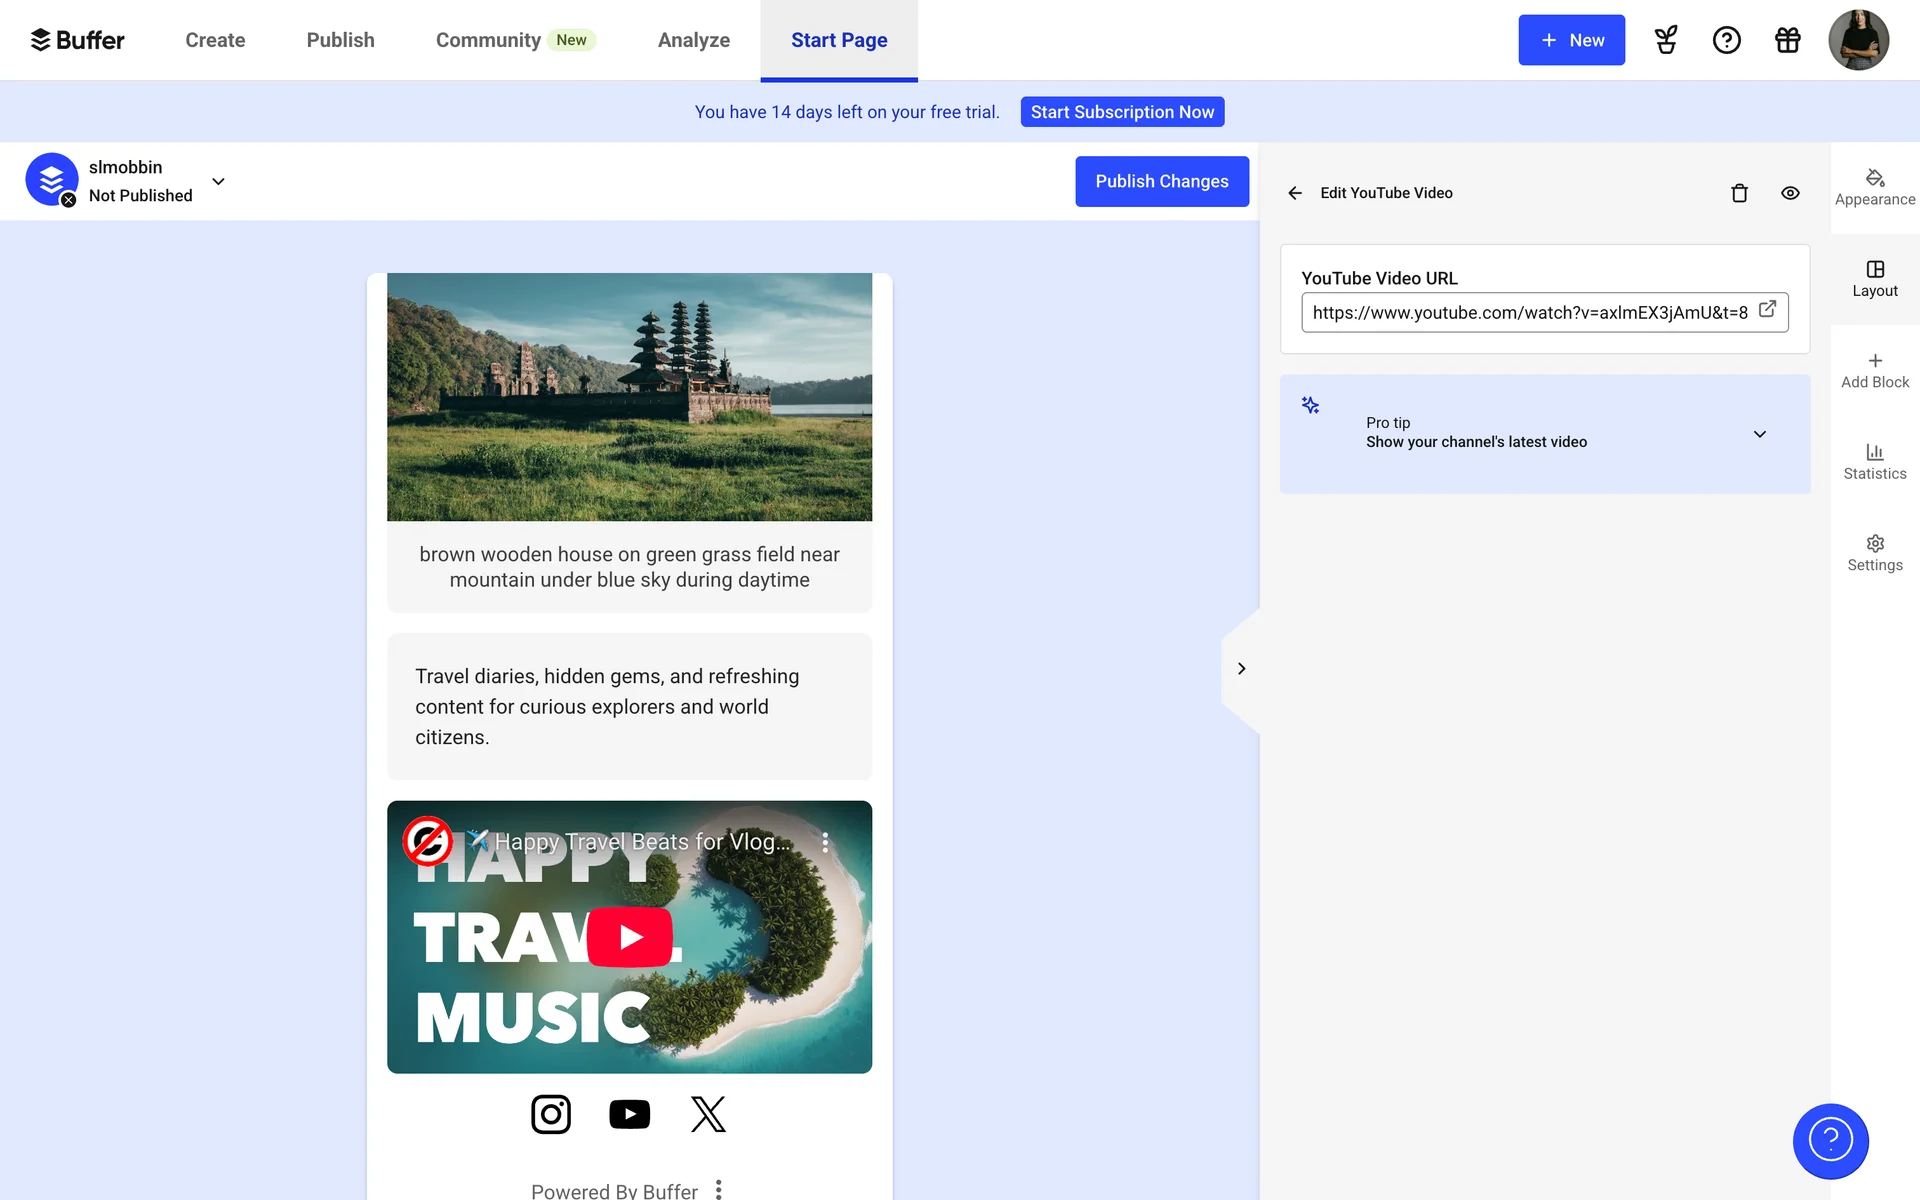Switch to the Analyze tab
Viewport: 1920px width, 1200px height.
[x=693, y=40]
